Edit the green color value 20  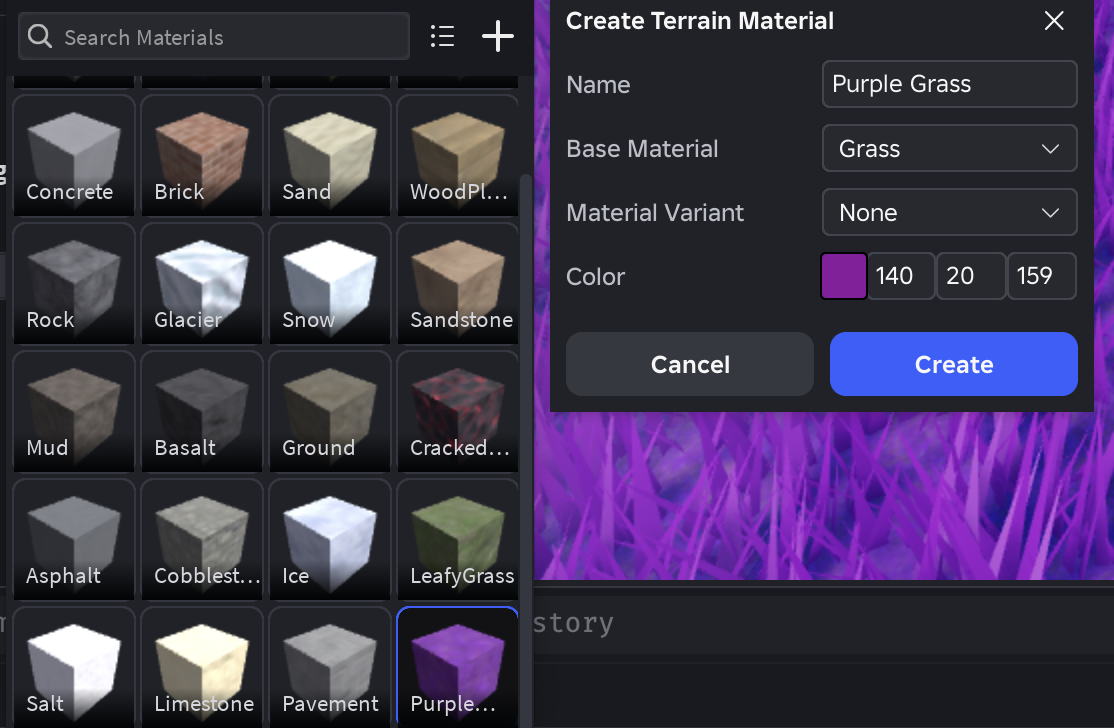pyautogui.click(x=970, y=276)
